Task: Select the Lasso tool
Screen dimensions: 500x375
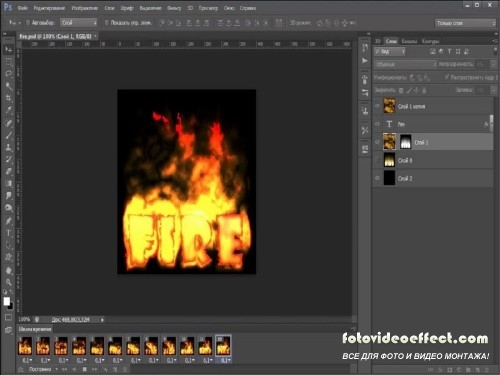Action: pyautogui.click(x=9, y=74)
